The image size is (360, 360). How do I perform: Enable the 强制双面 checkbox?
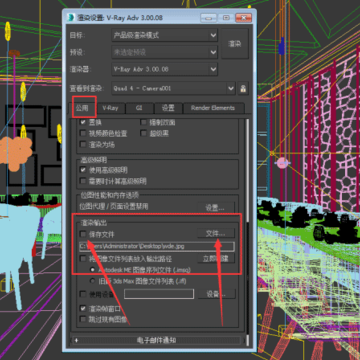(144, 122)
